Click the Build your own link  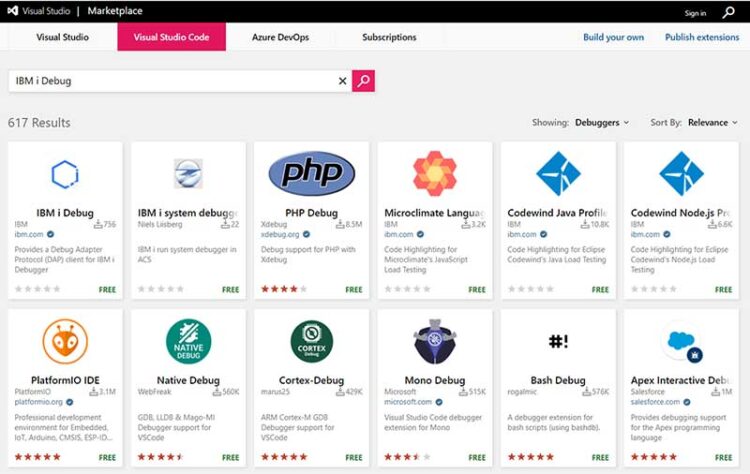point(613,37)
